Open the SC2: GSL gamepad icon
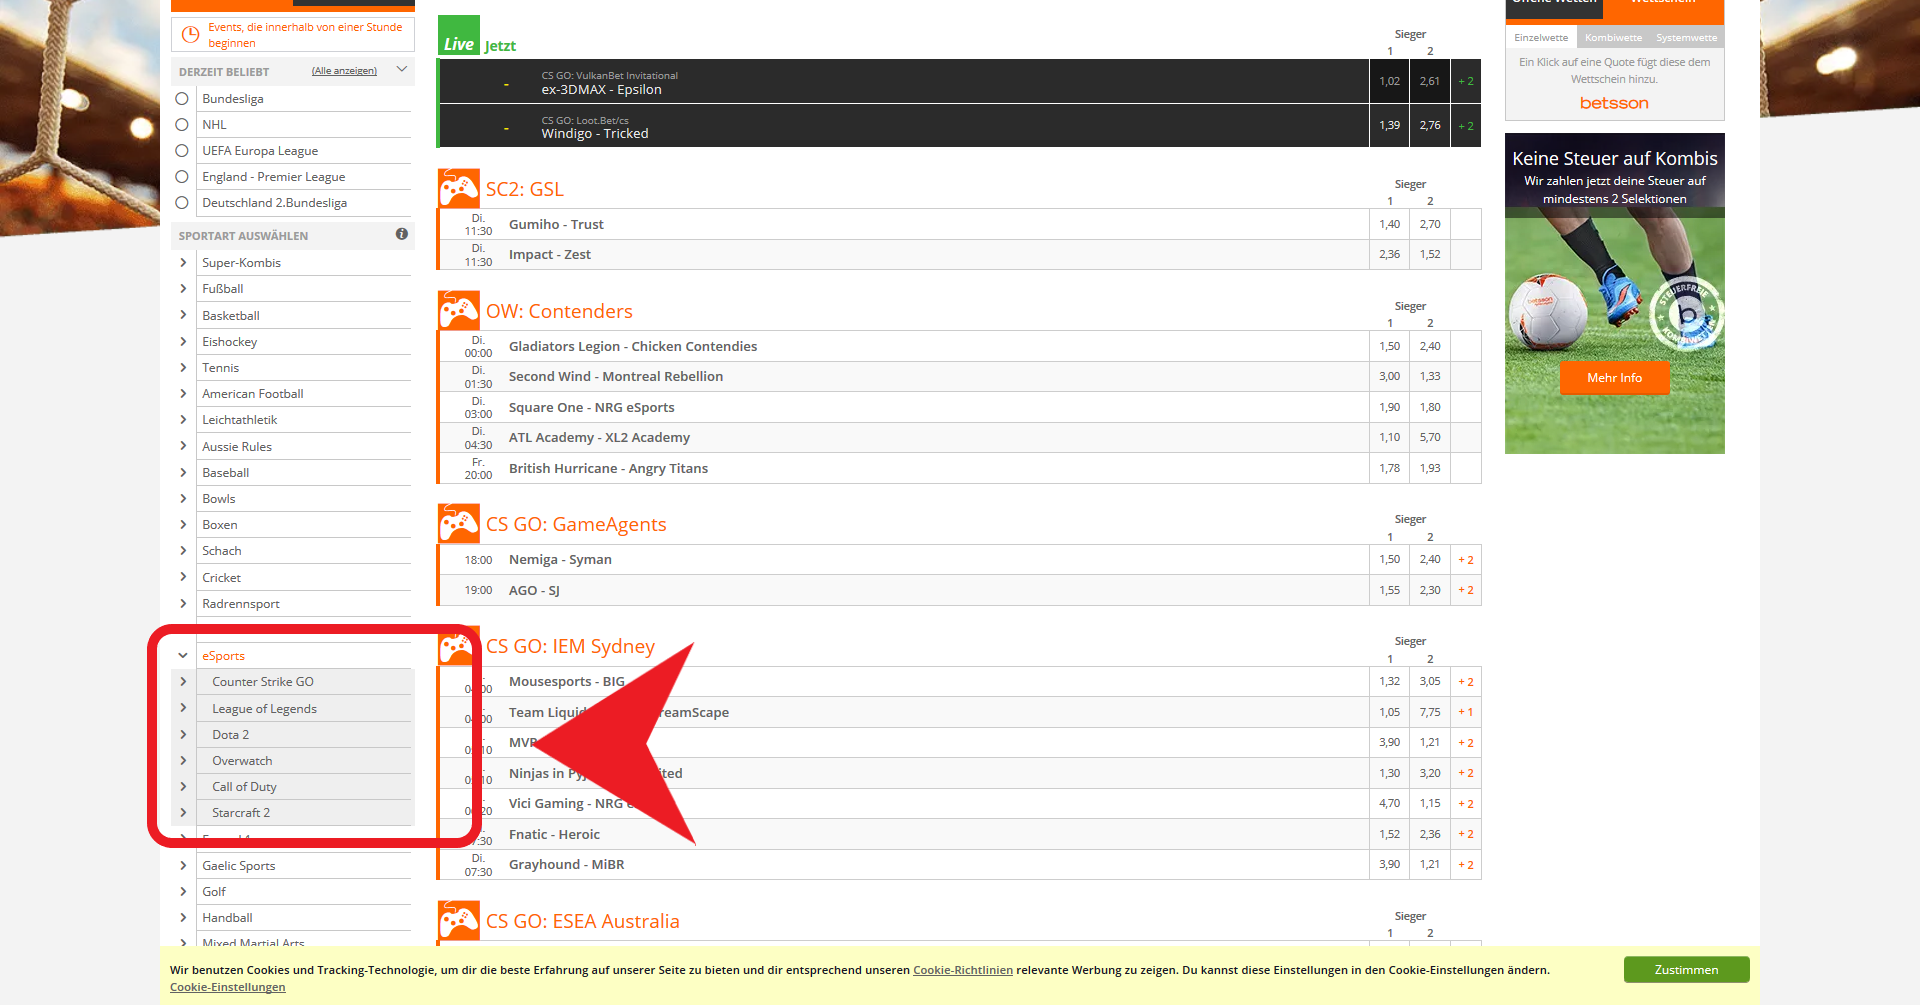 [459, 188]
